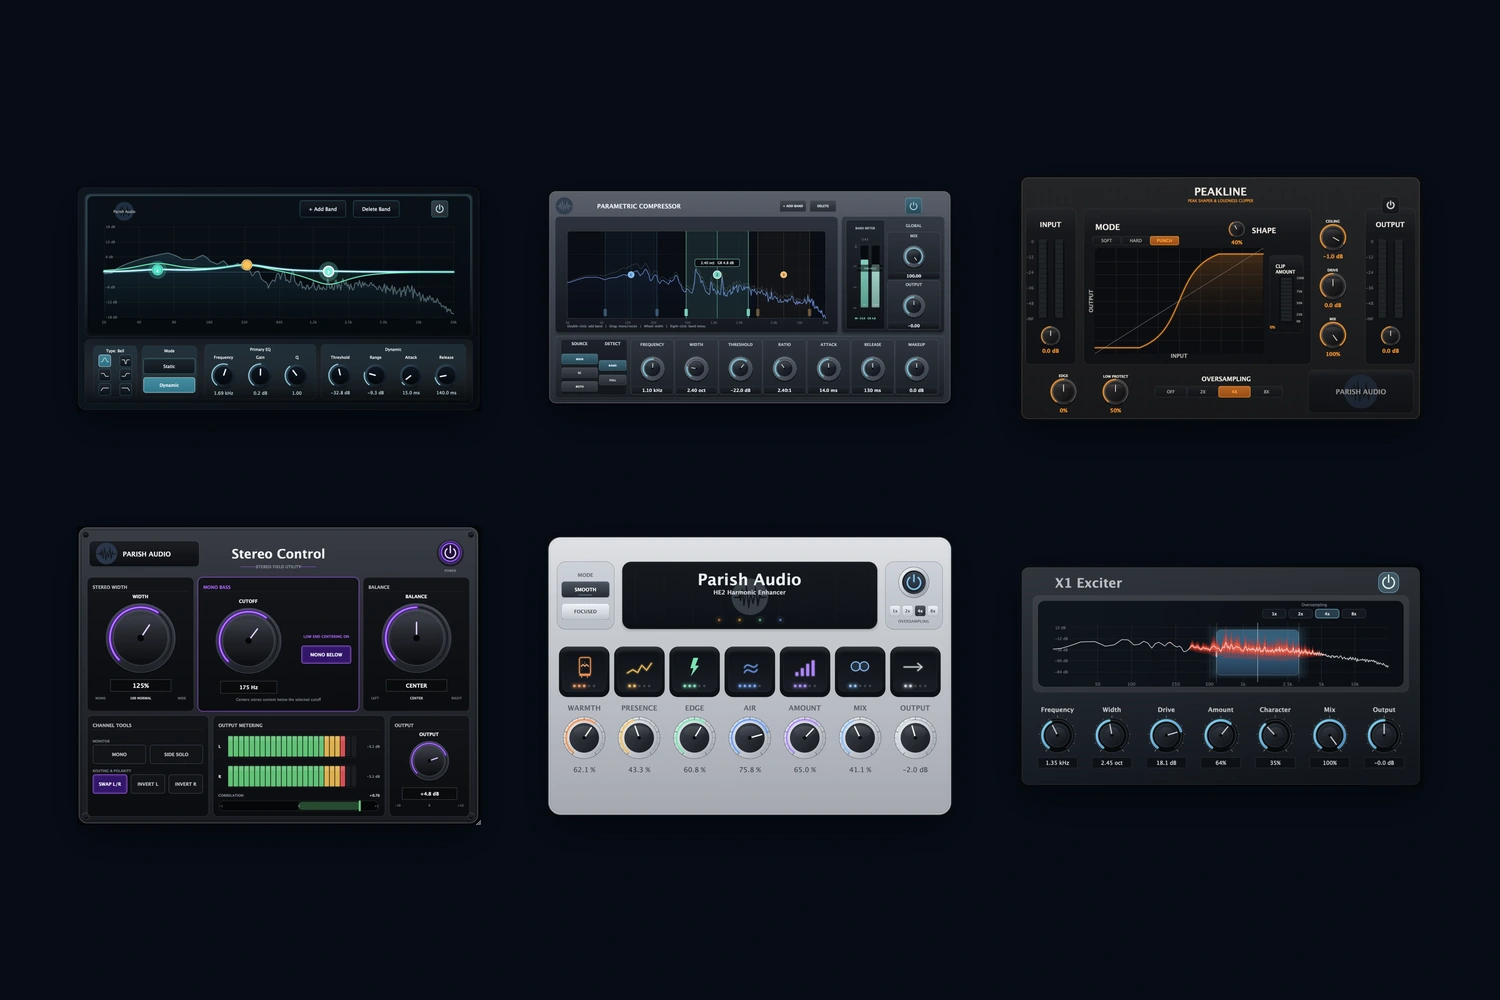Image resolution: width=1500 pixels, height=1000 pixels.
Task: Select Smooth mode in the Harmonic Enhancer
Action: (585, 590)
